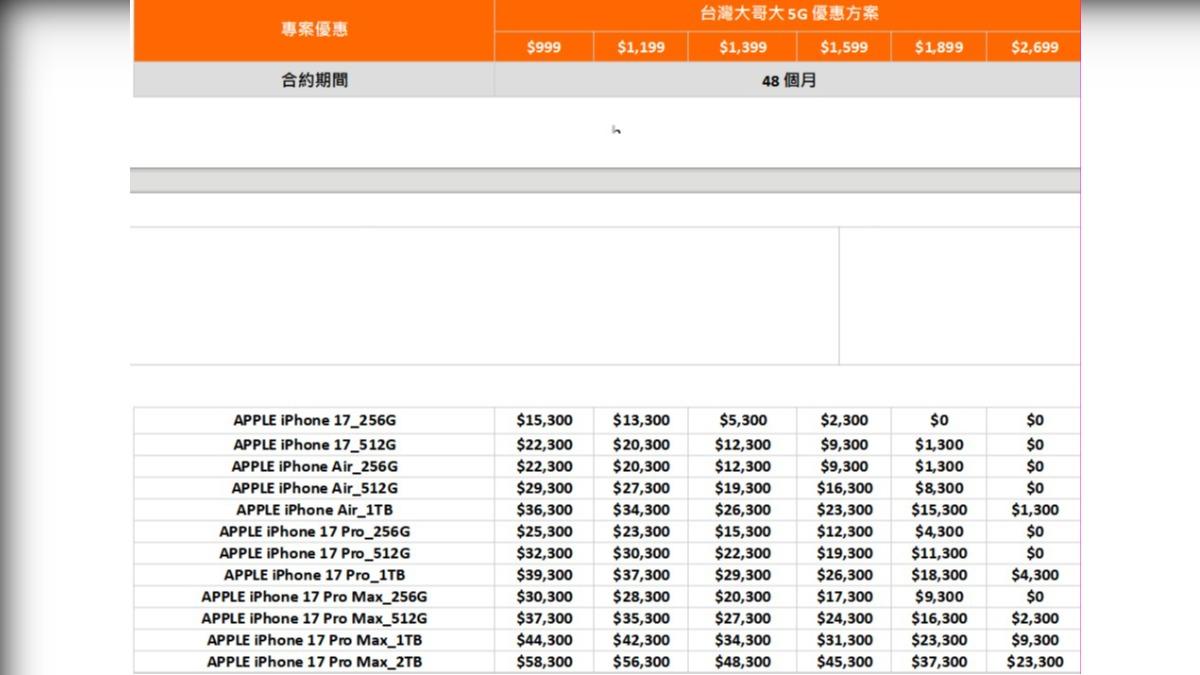Image resolution: width=1200 pixels, height=675 pixels.
Task: Select the $45,300 price for Pro Max_2TB
Action: coord(844,662)
